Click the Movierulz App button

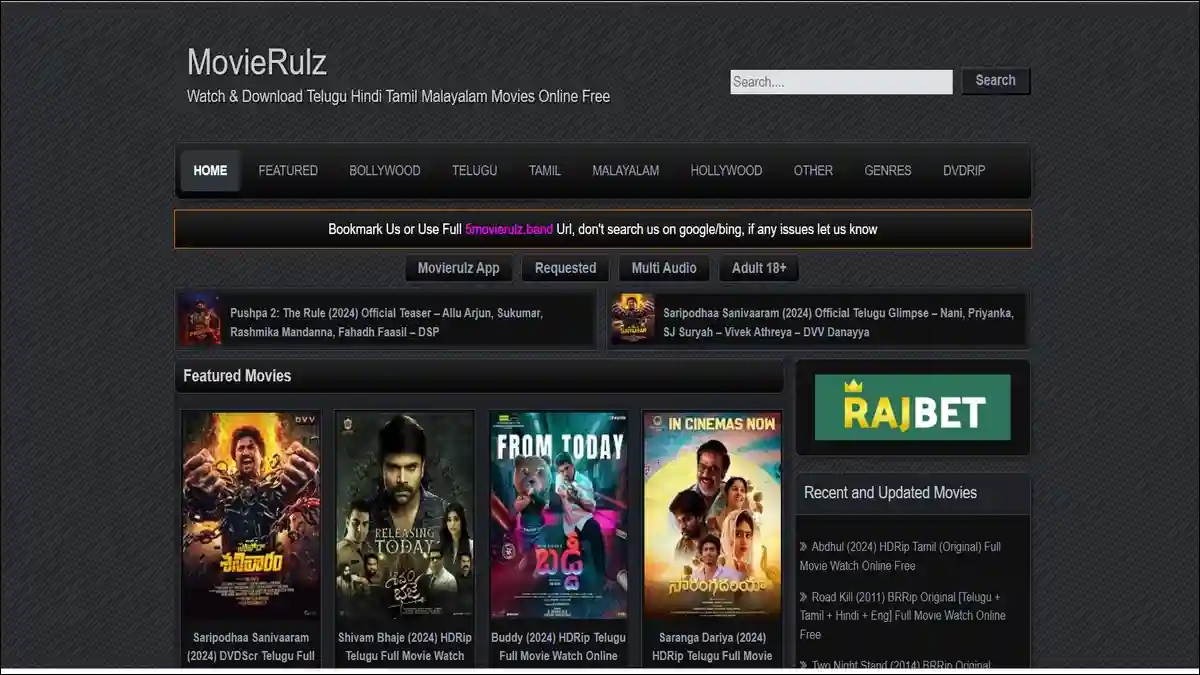459,267
